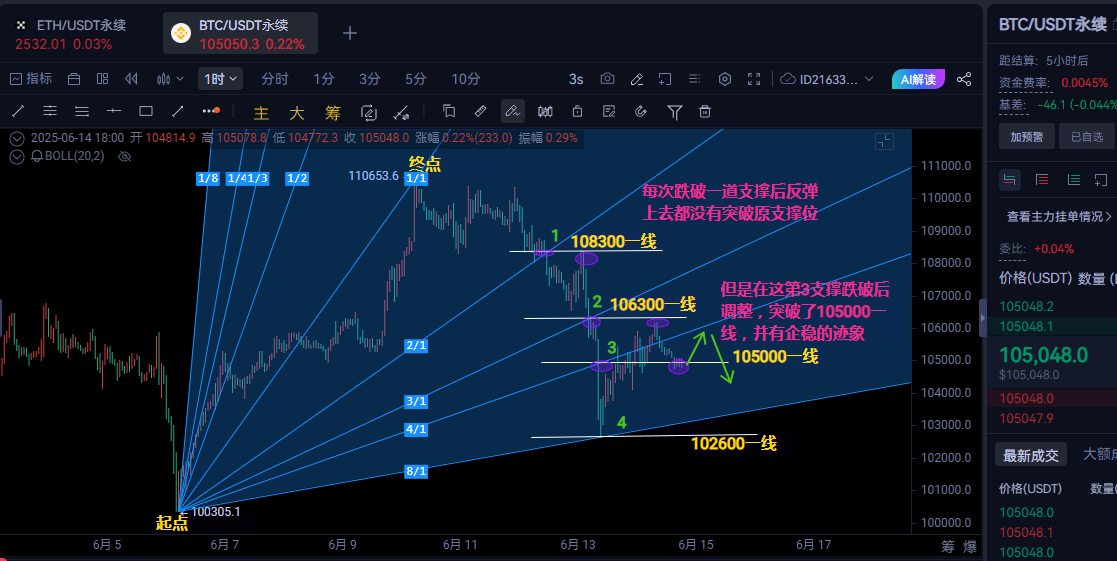Open the ID21633 cloud layout dropdown
1117x561 pixels.
(x=827, y=79)
